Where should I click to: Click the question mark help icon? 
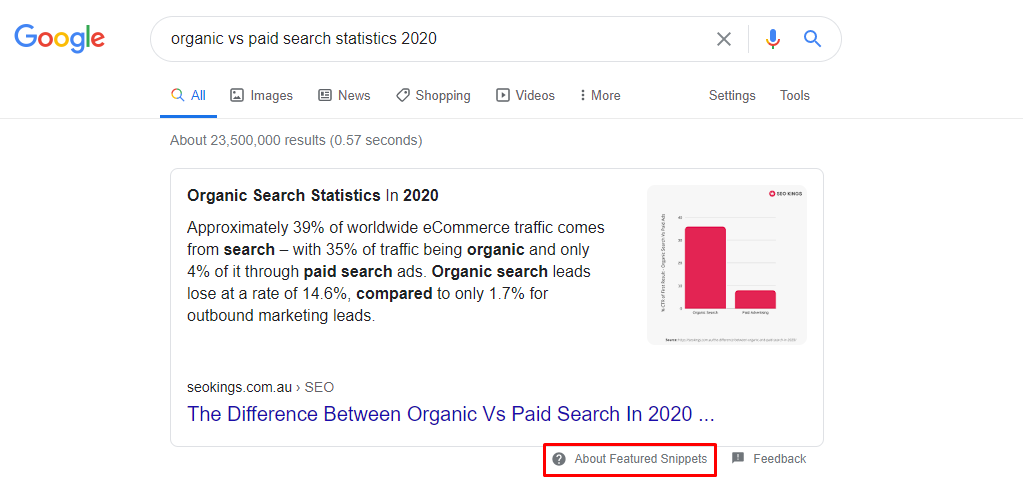point(558,459)
